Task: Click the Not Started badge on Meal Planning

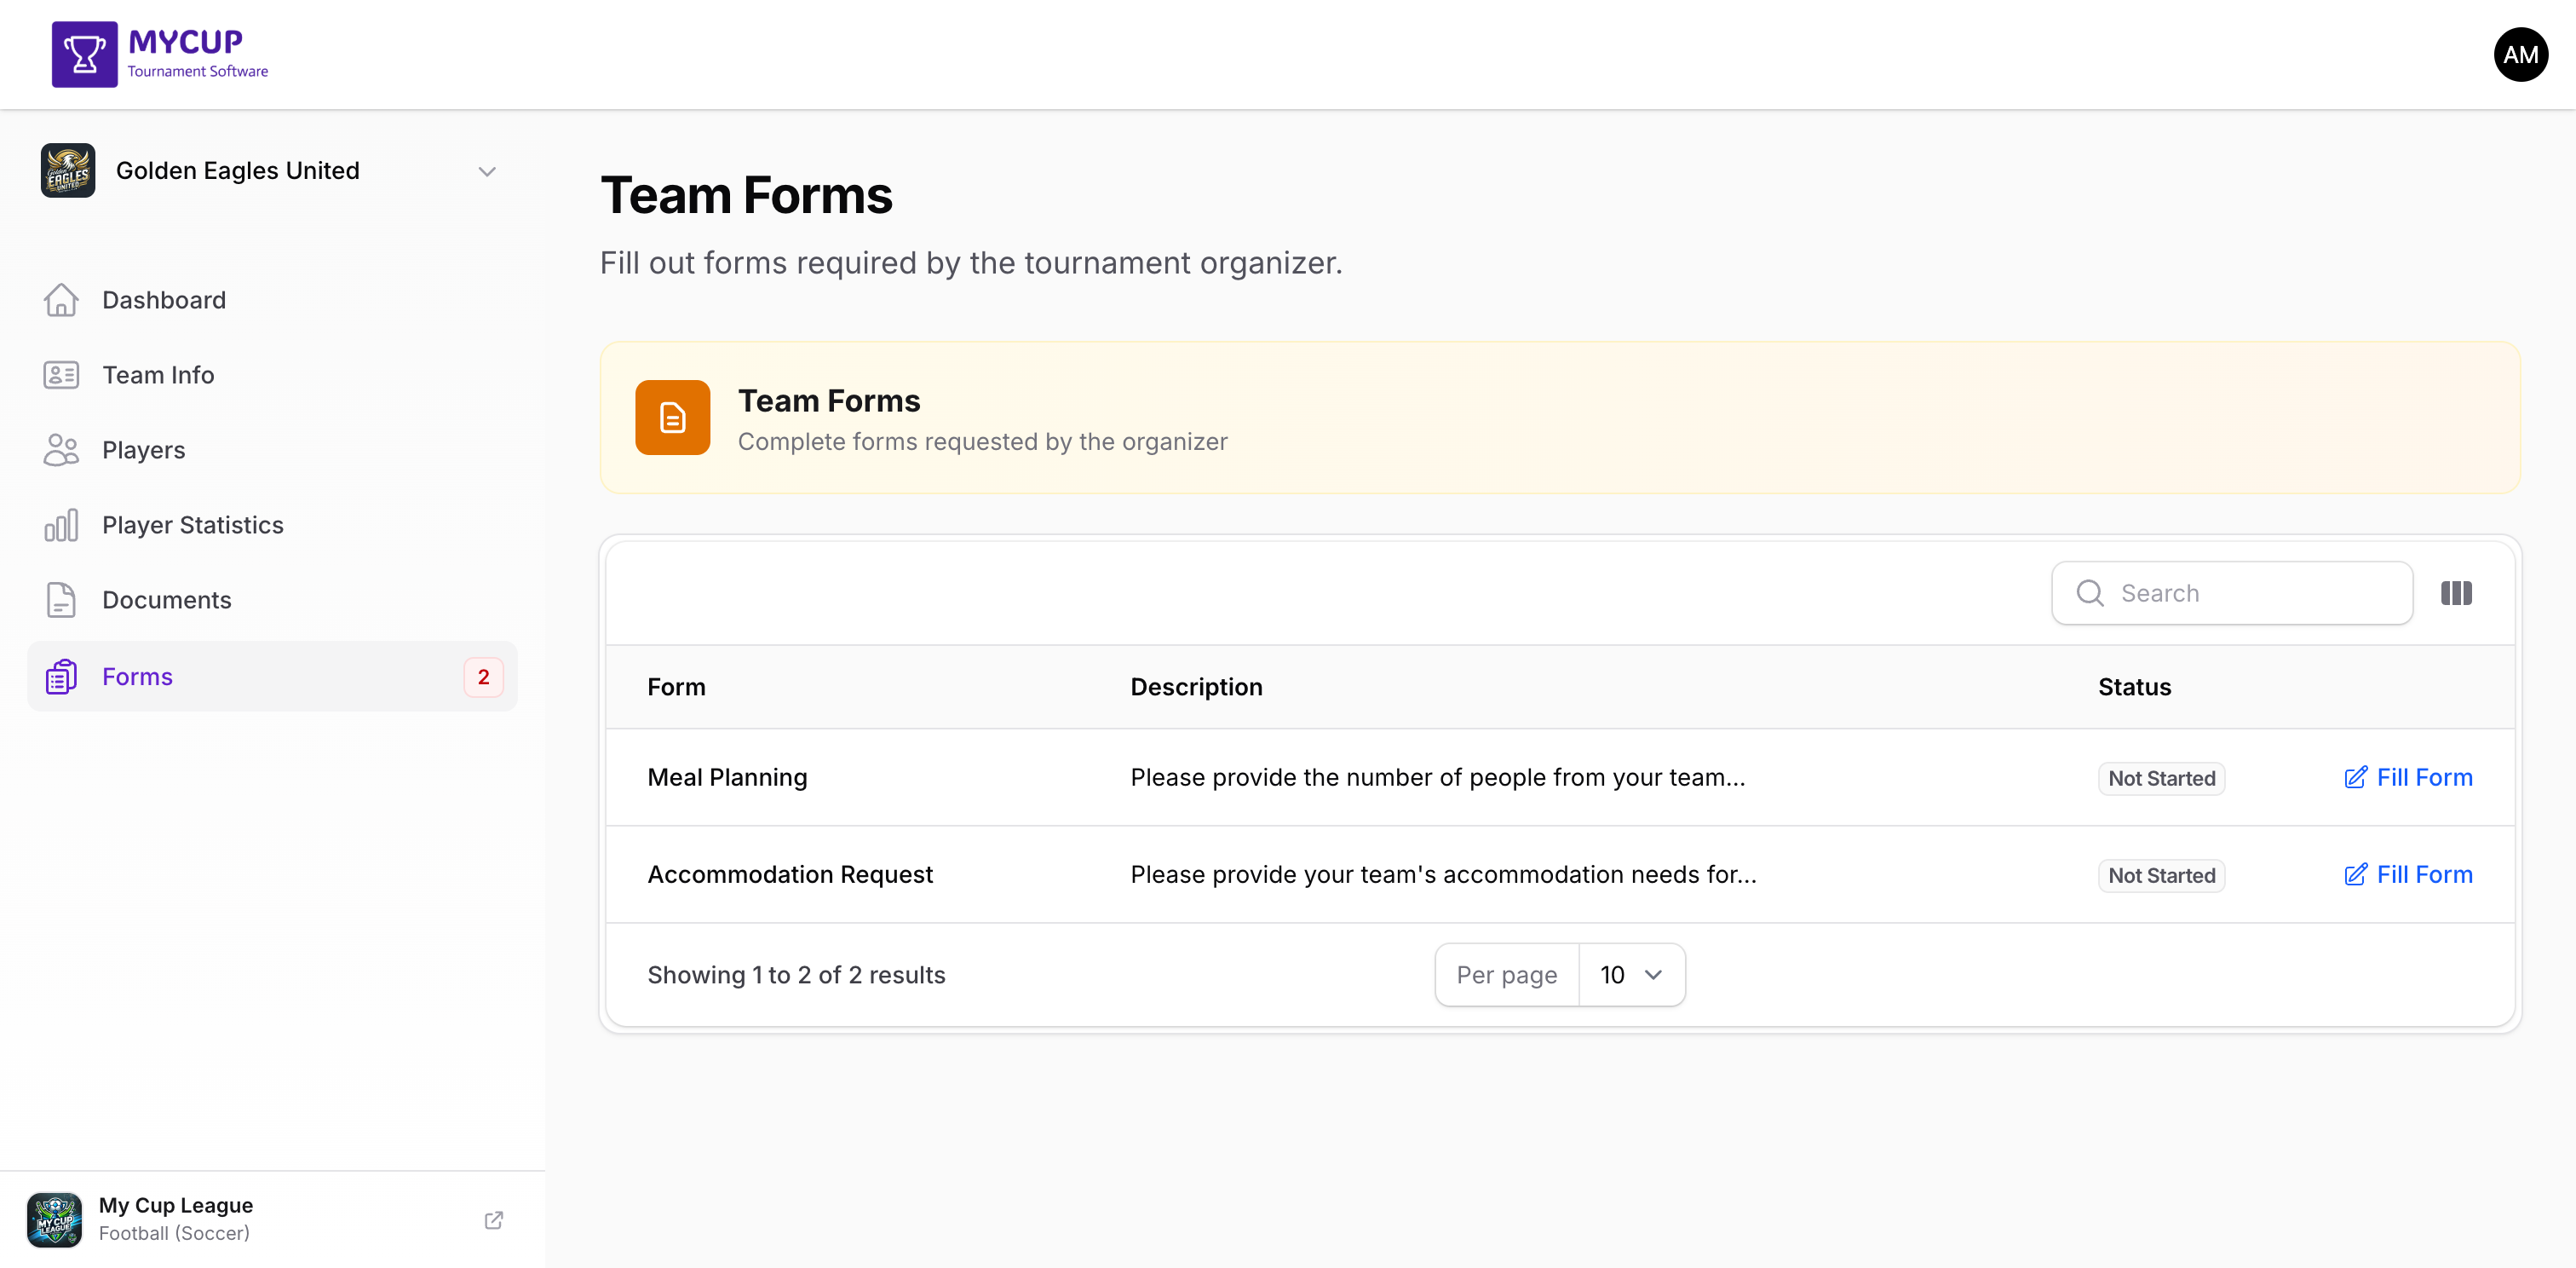Action: click(x=2161, y=777)
